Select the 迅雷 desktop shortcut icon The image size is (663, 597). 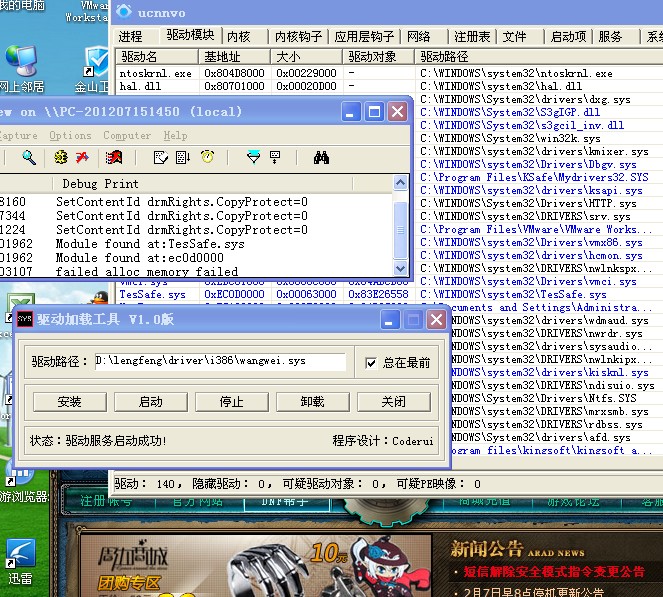(x=19, y=561)
